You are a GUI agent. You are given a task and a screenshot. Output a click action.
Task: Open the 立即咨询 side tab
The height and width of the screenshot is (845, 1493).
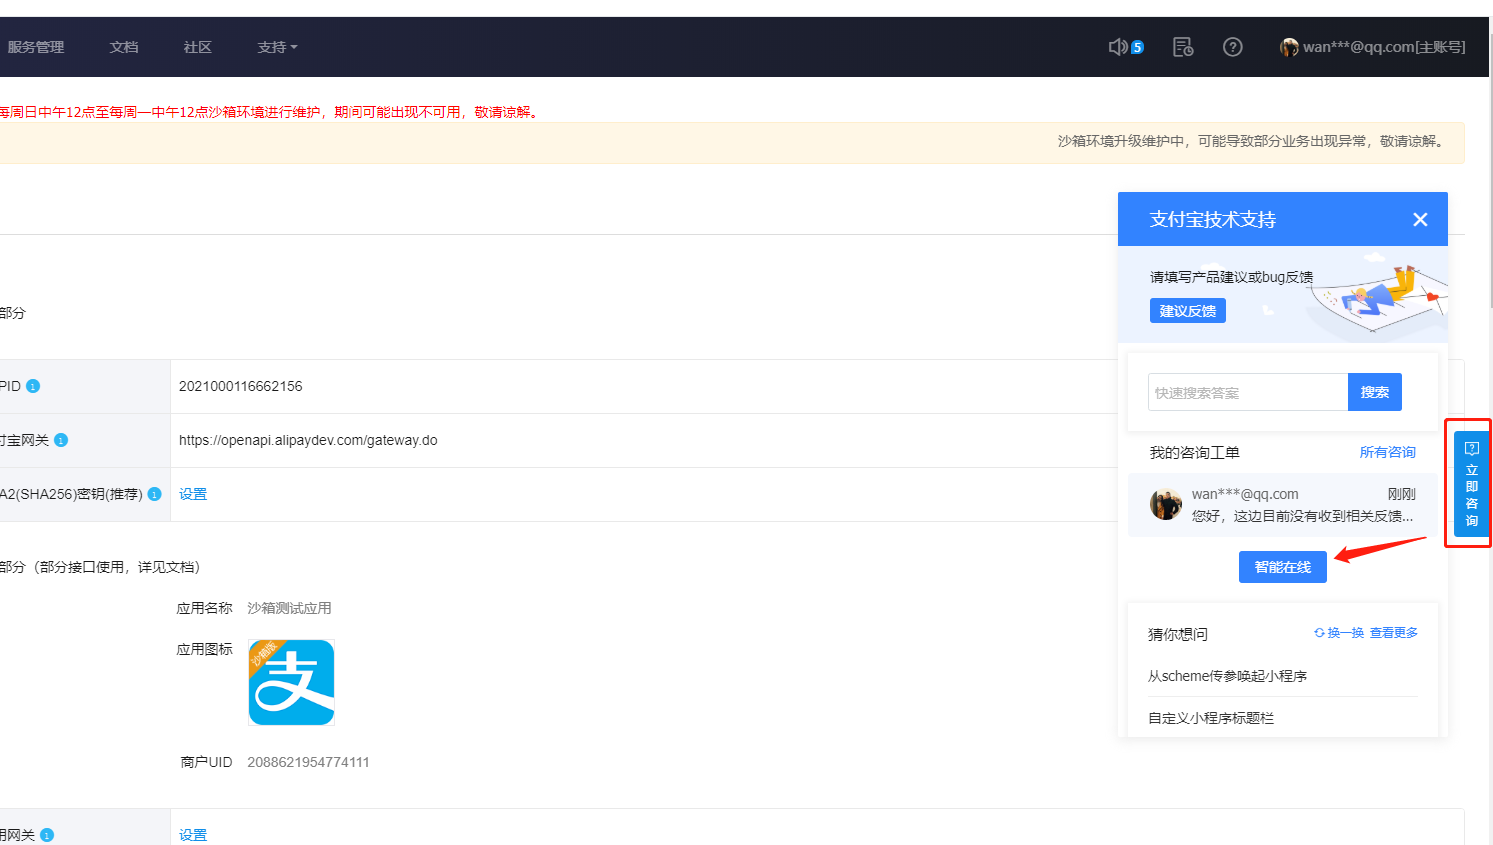(1471, 484)
